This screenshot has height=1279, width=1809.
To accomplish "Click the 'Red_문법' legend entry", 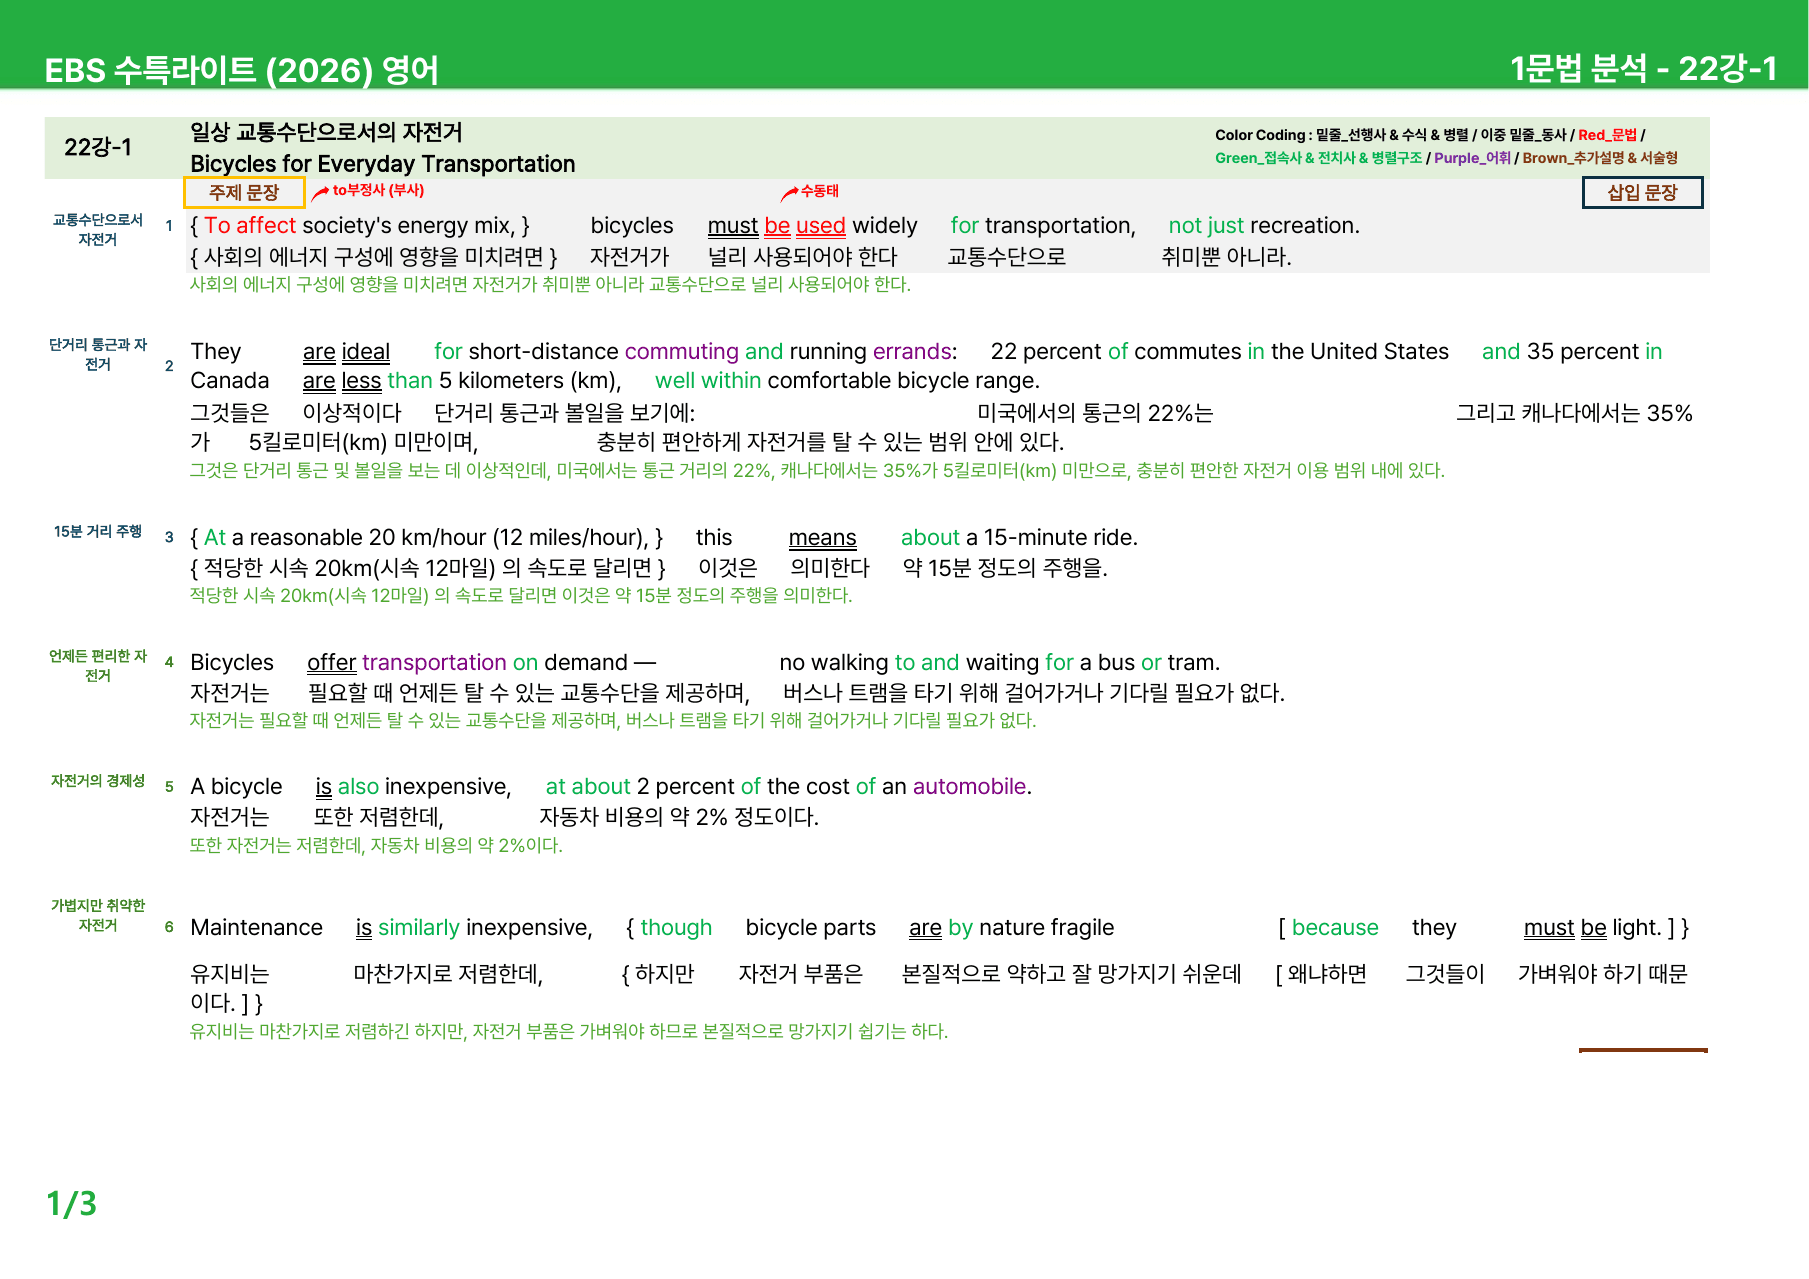I will point(1607,135).
